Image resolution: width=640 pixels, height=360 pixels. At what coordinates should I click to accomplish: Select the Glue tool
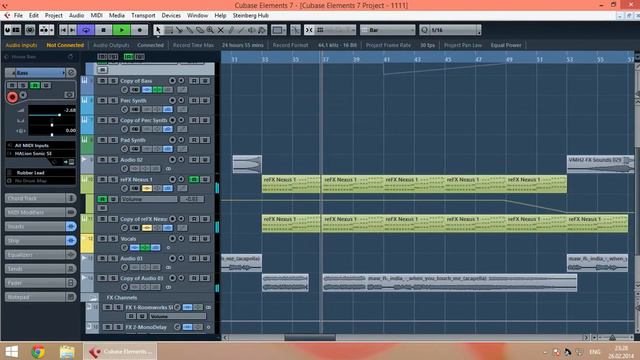pyautogui.click(x=189, y=30)
